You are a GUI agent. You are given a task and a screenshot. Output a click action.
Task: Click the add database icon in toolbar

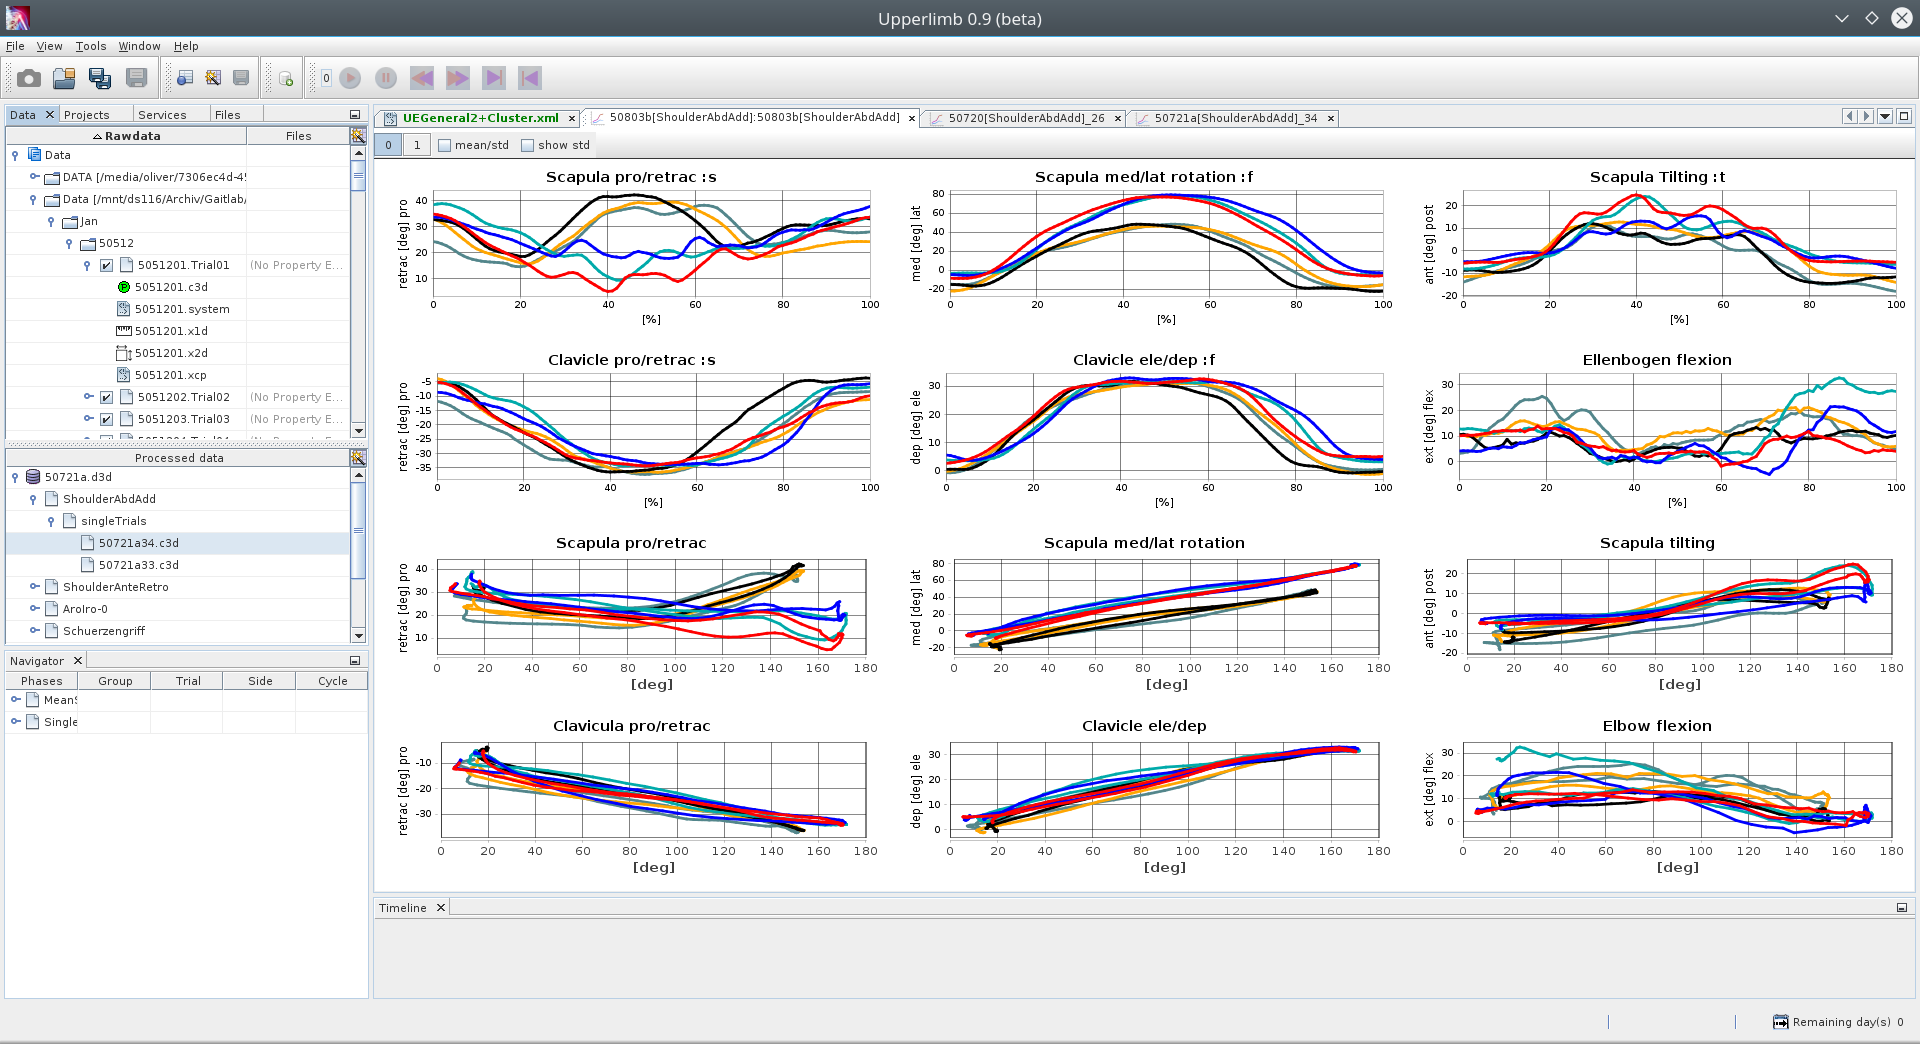pyautogui.click(x=286, y=78)
